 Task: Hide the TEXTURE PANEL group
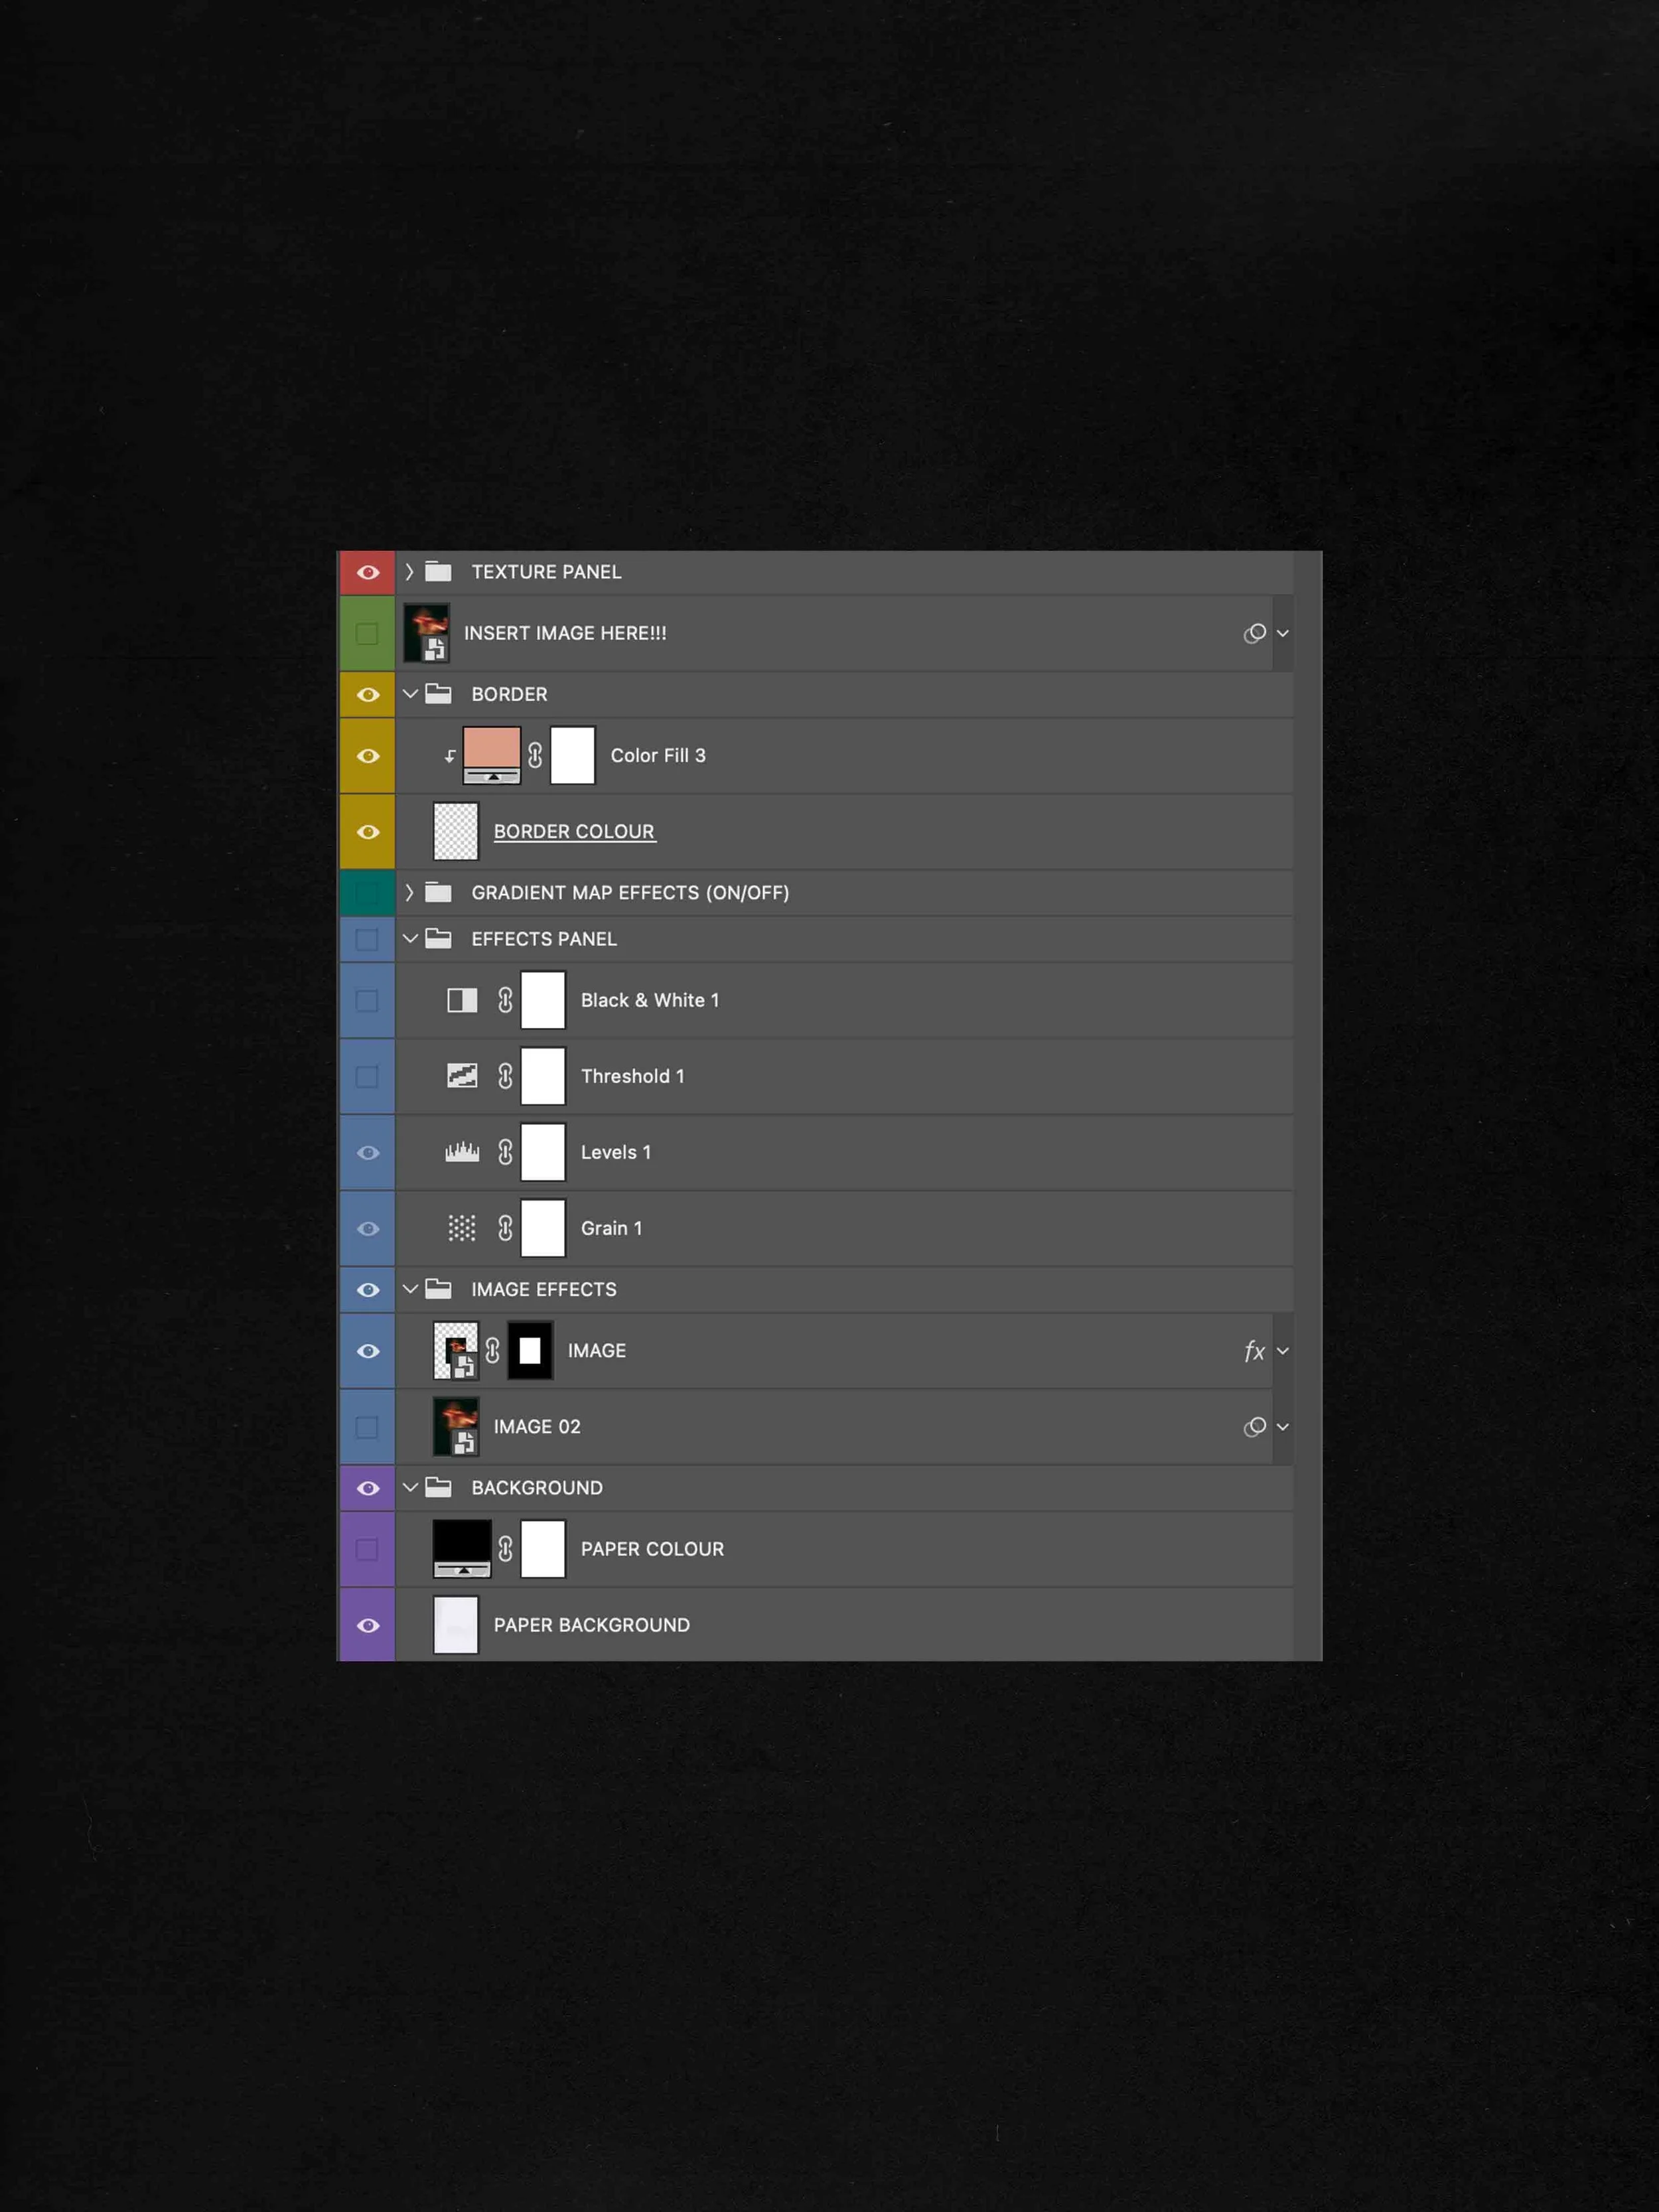[368, 572]
